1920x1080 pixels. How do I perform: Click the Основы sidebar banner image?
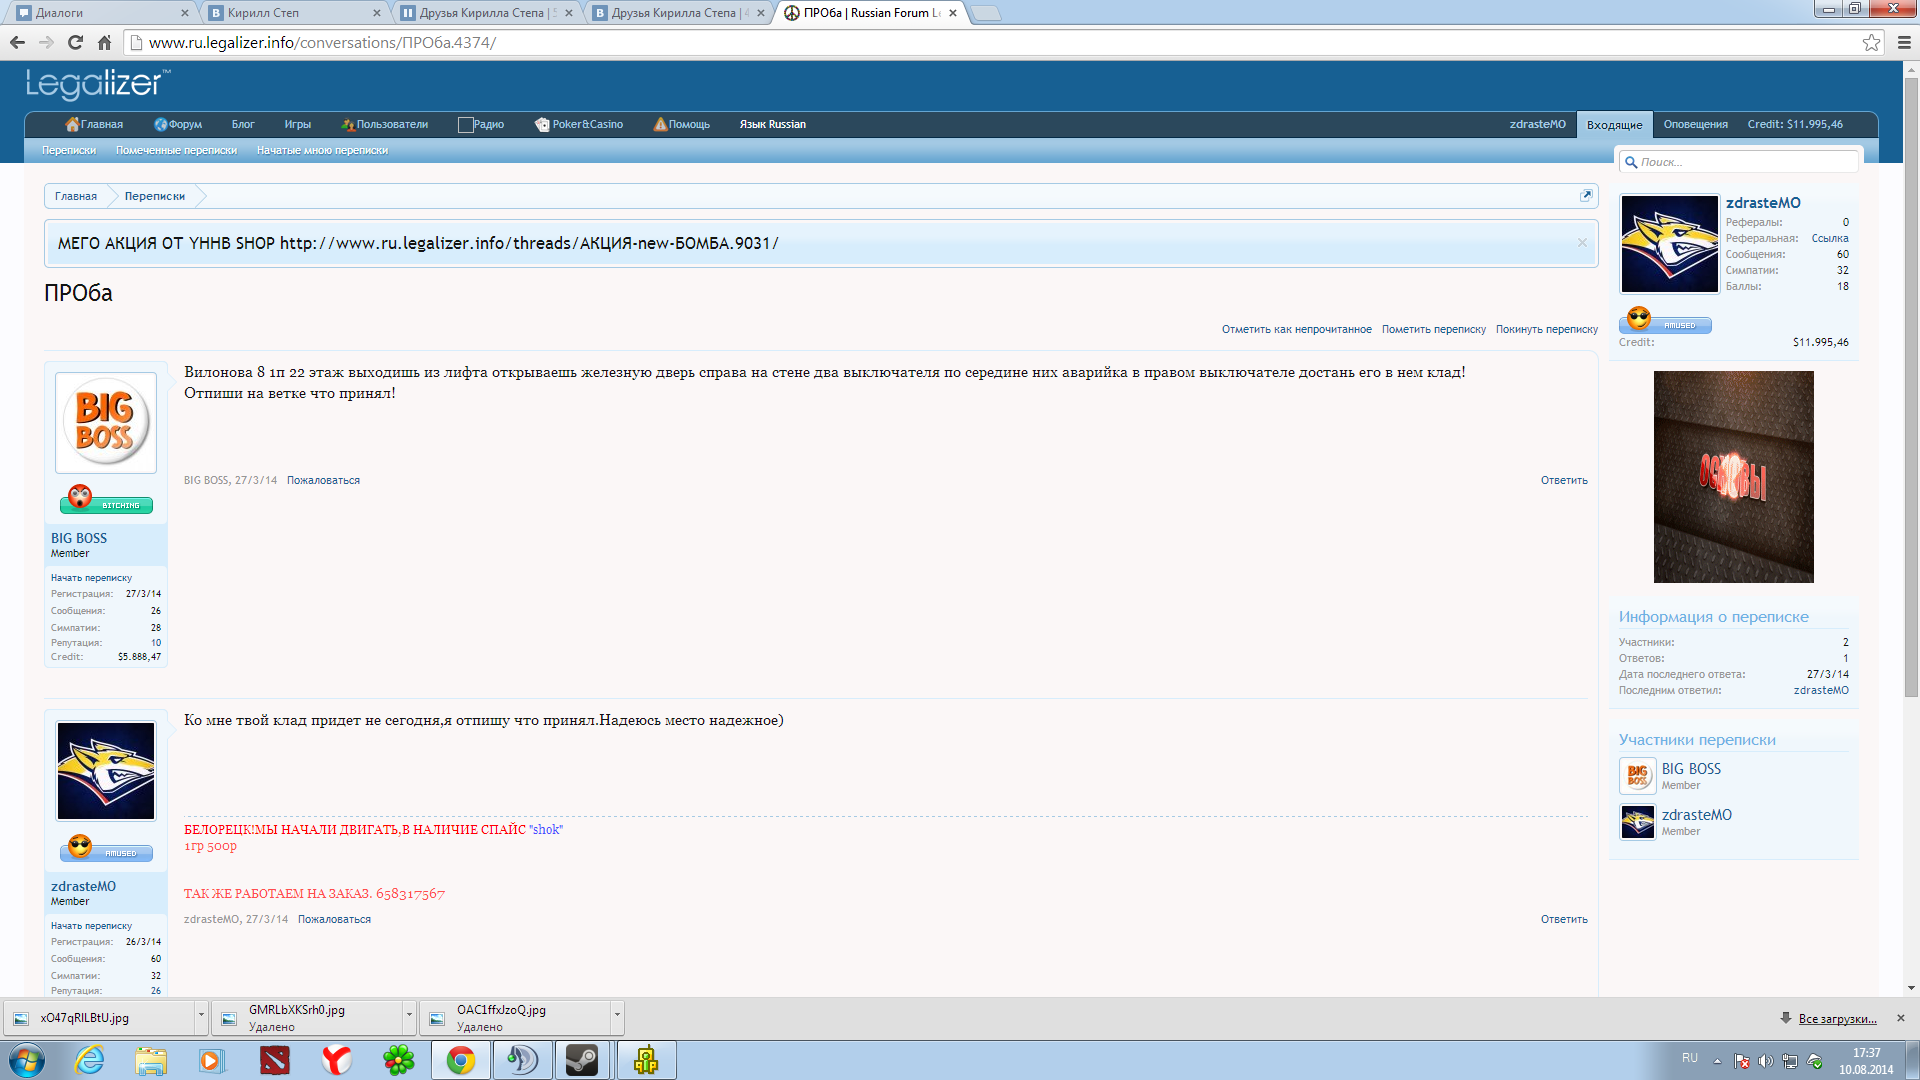pyautogui.click(x=1733, y=477)
